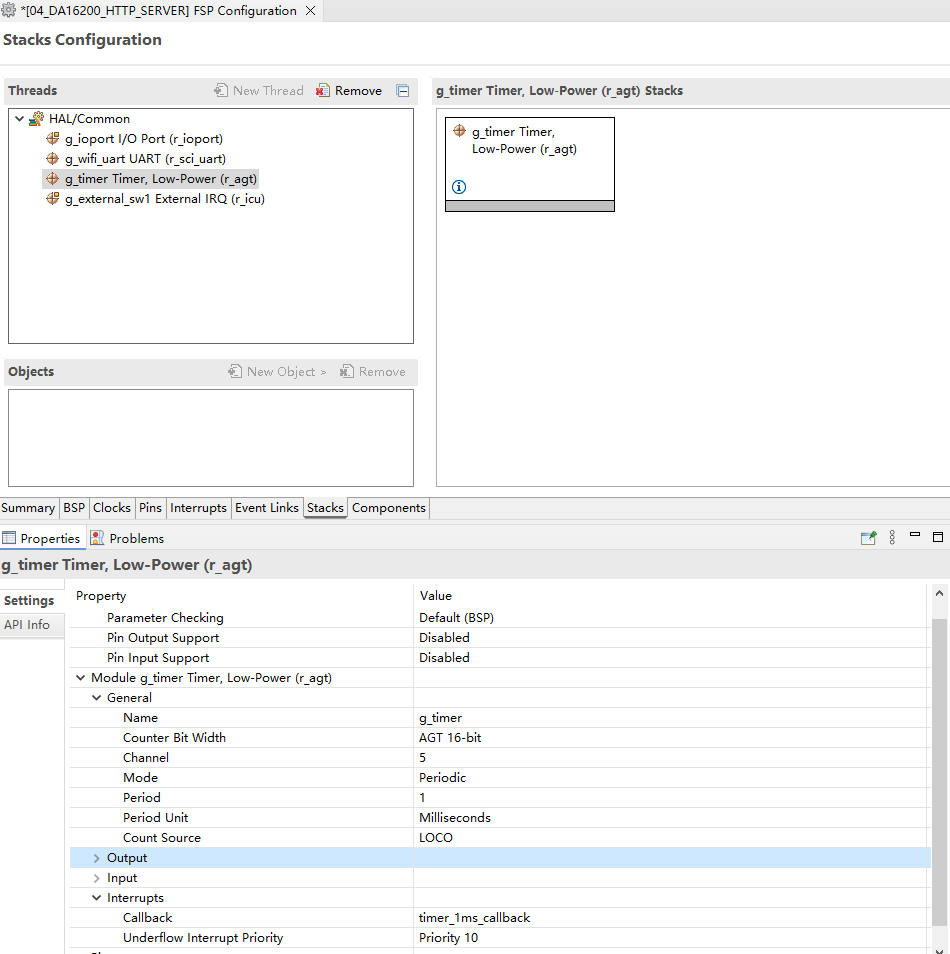Open the Properties view menu (three dots)
The height and width of the screenshot is (954, 950).
click(892, 537)
